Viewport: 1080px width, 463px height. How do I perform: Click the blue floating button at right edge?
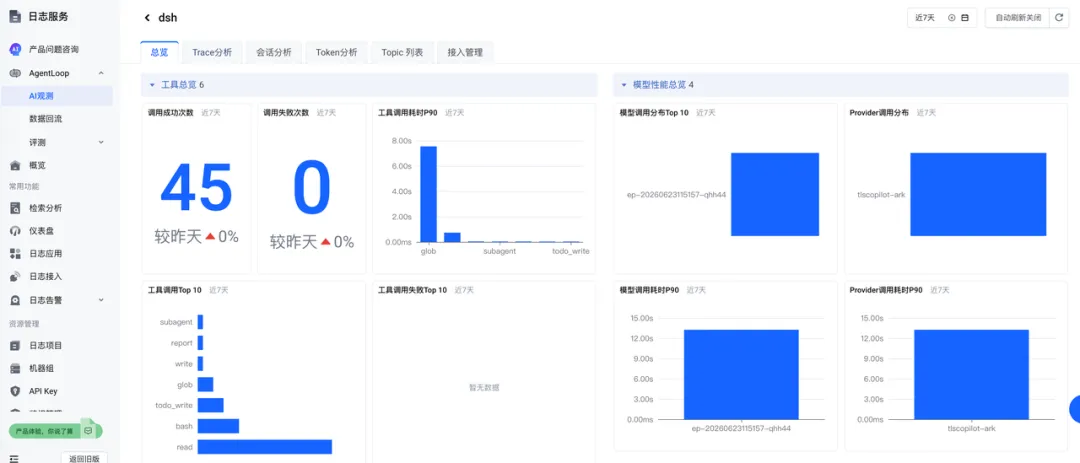1075,410
